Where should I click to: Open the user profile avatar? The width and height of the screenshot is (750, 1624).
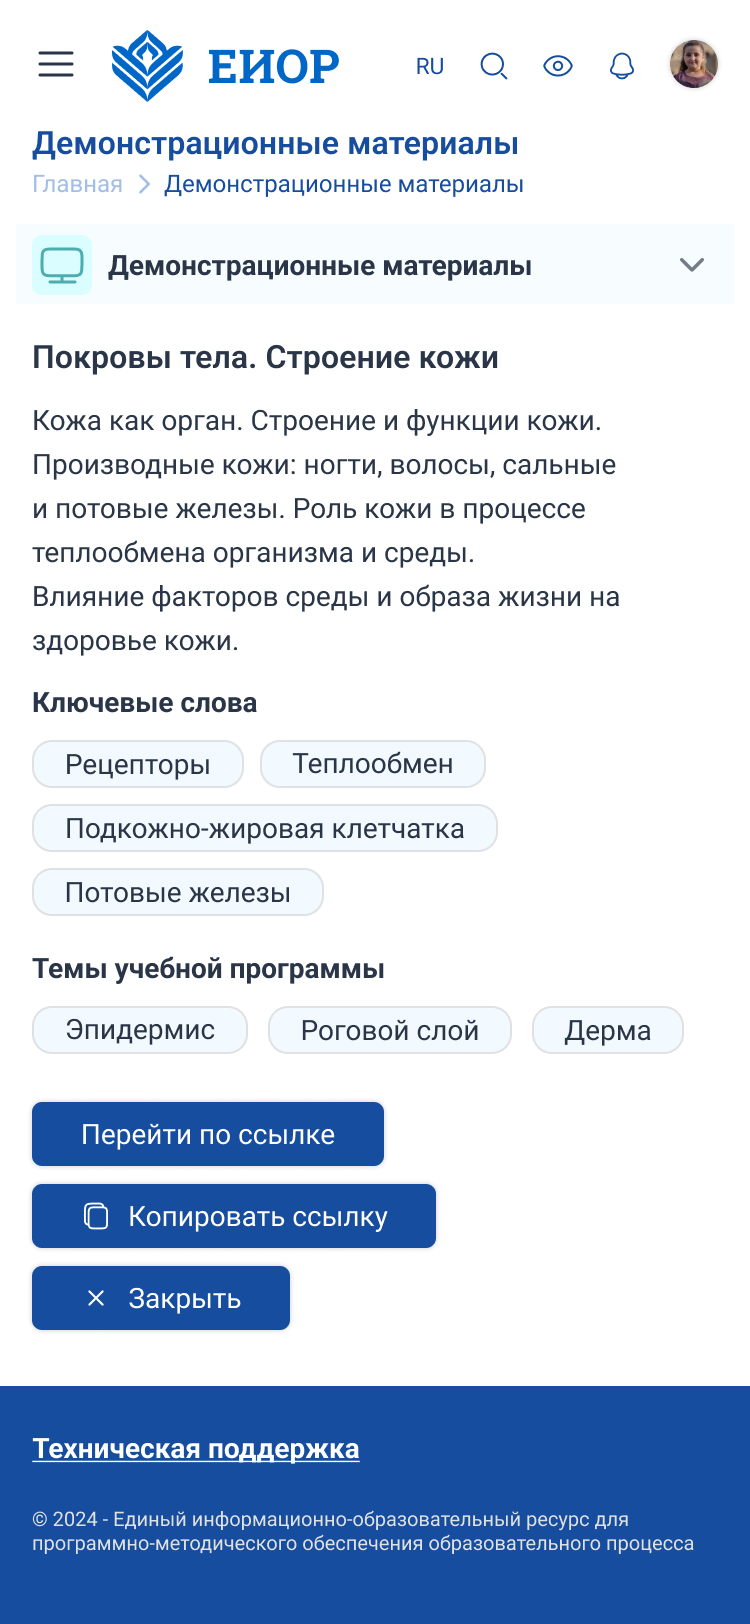click(x=694, y=65)
